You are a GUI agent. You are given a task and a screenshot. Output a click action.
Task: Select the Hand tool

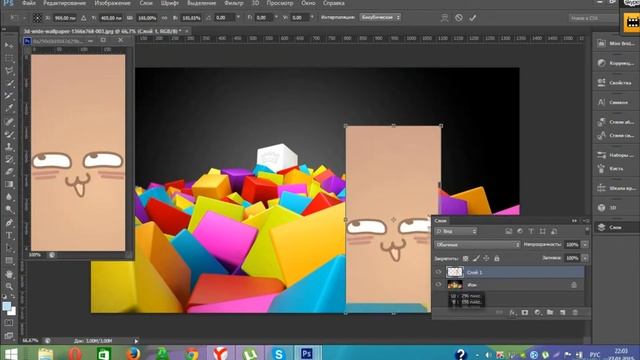point(9,274)
